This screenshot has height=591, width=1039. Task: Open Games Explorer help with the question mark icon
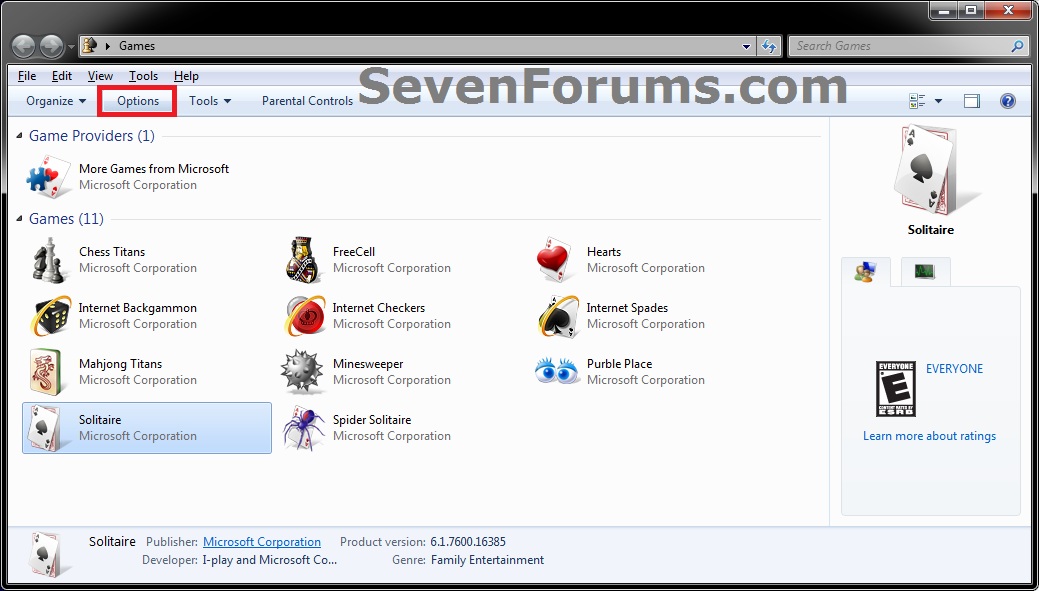(x=1007, y=100)
